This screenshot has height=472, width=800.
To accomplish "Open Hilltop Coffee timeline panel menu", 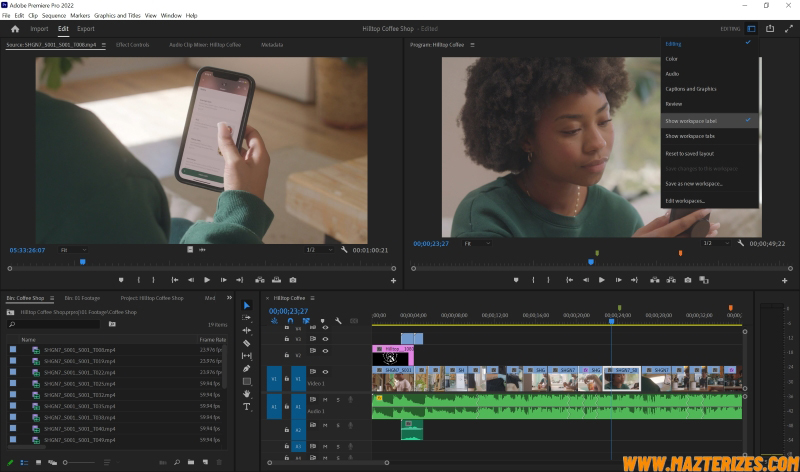I will (313, 298).
